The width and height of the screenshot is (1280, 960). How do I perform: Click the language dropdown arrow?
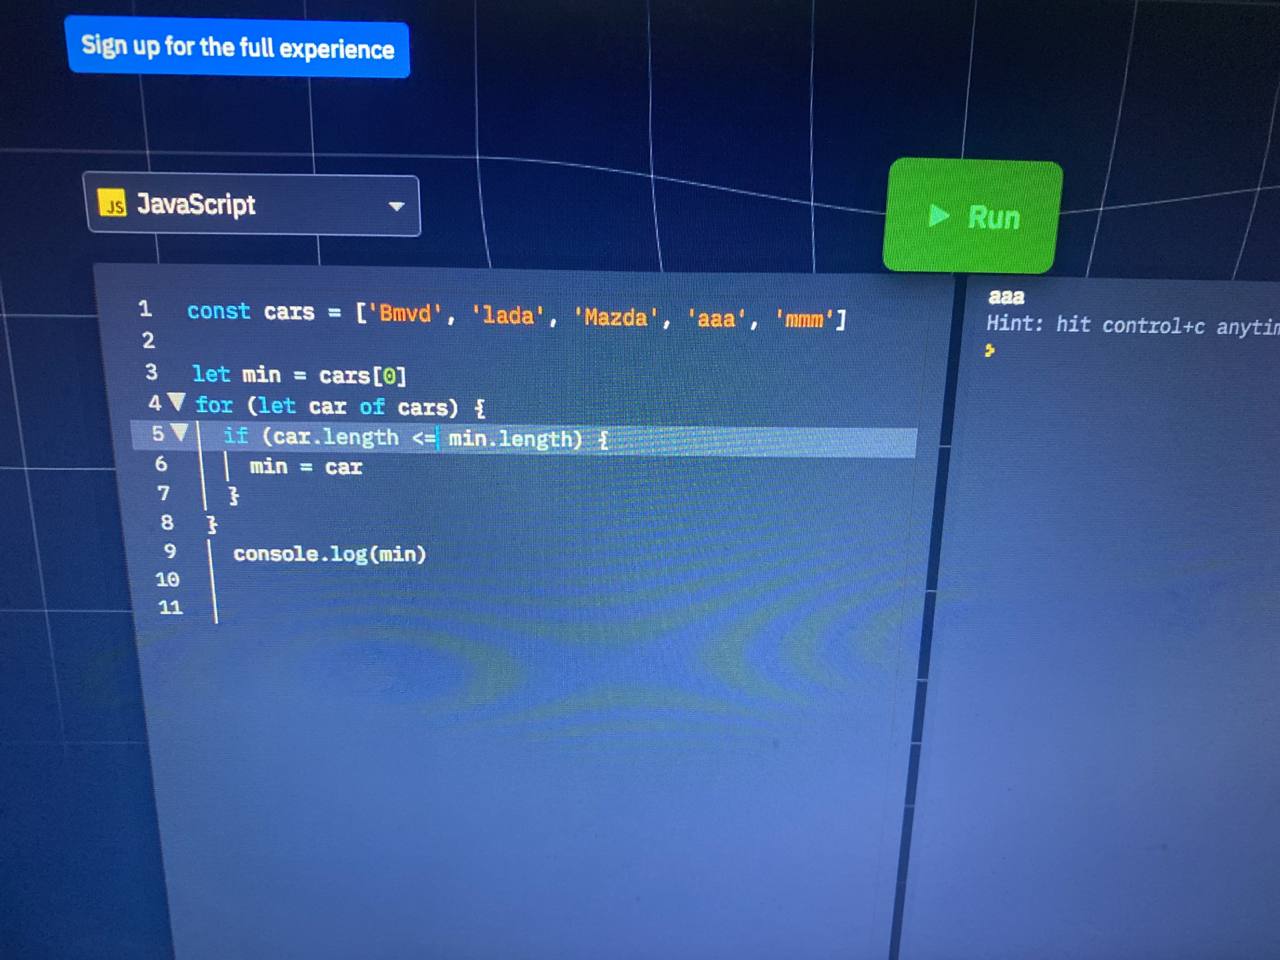[x=396, y=206]
